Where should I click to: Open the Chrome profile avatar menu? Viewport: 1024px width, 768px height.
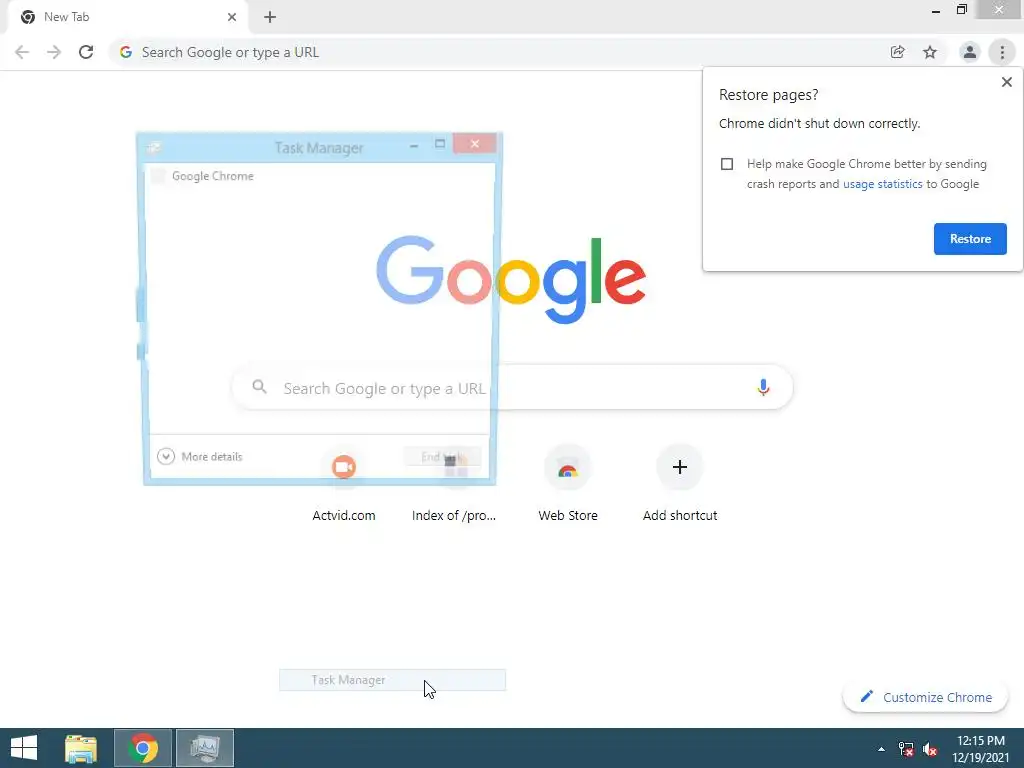tap(970, 52)
